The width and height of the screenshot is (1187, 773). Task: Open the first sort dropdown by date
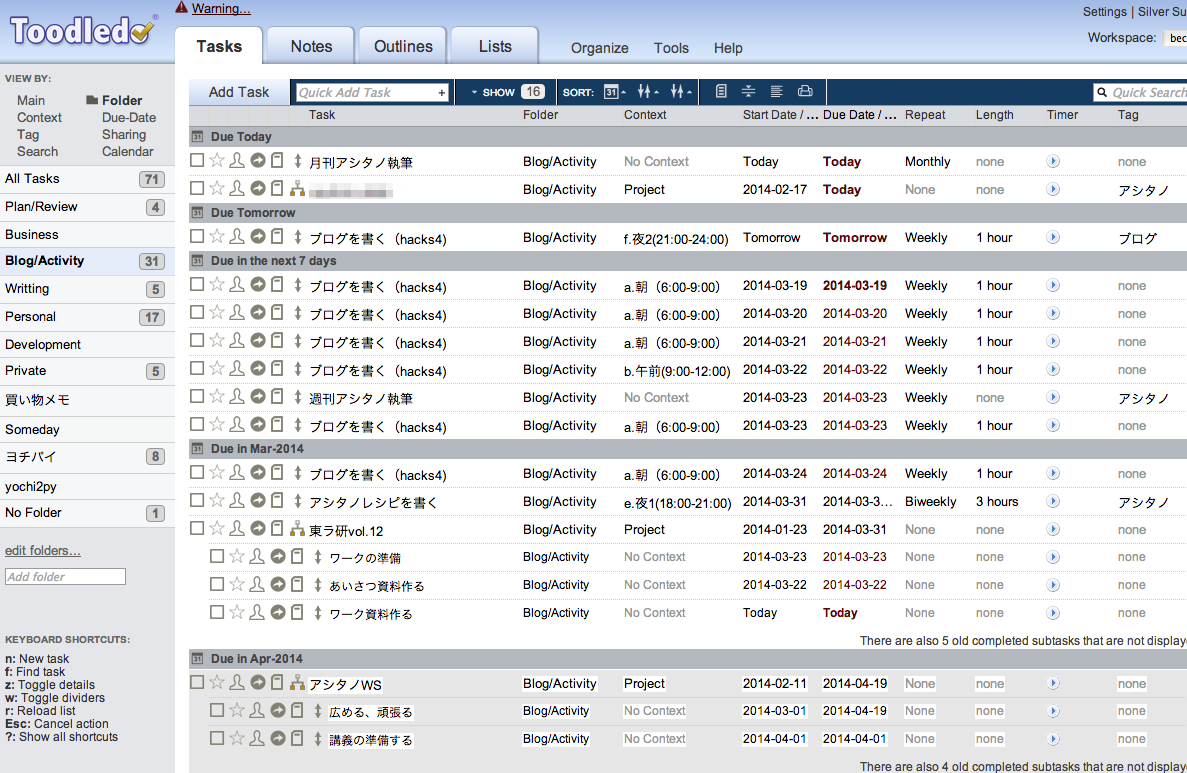[x=614, y=92]
